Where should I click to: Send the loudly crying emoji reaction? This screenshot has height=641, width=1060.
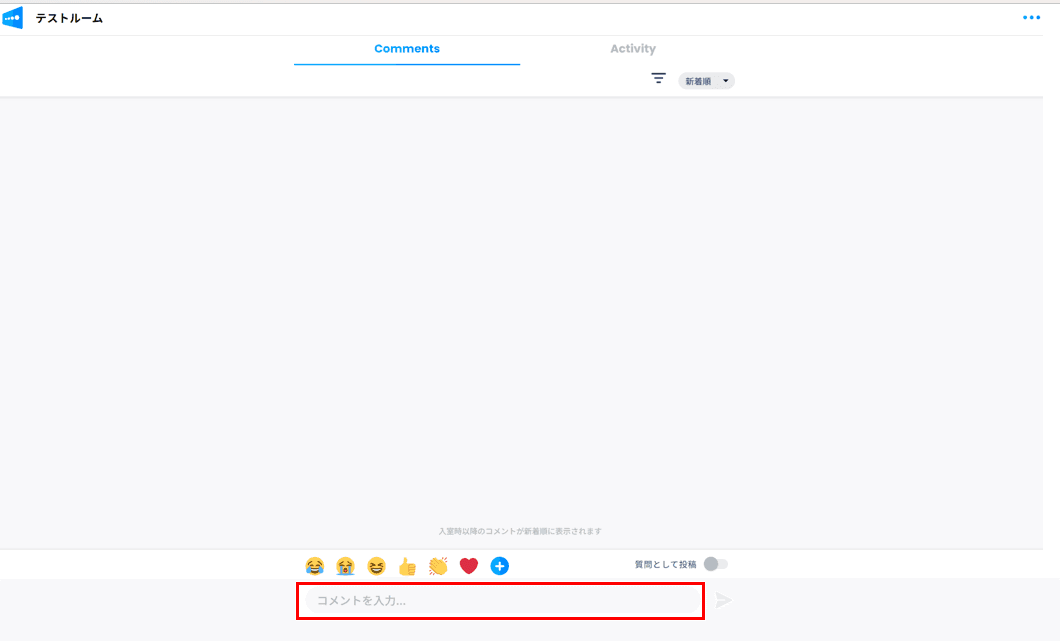tap(345, 566)
